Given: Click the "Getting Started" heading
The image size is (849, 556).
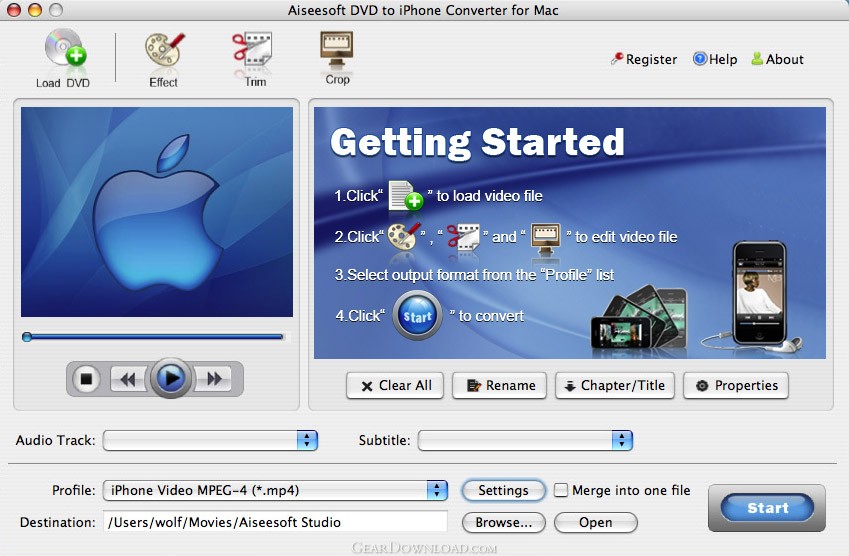Looking at the screenshot, I should [x=477, y=143].
